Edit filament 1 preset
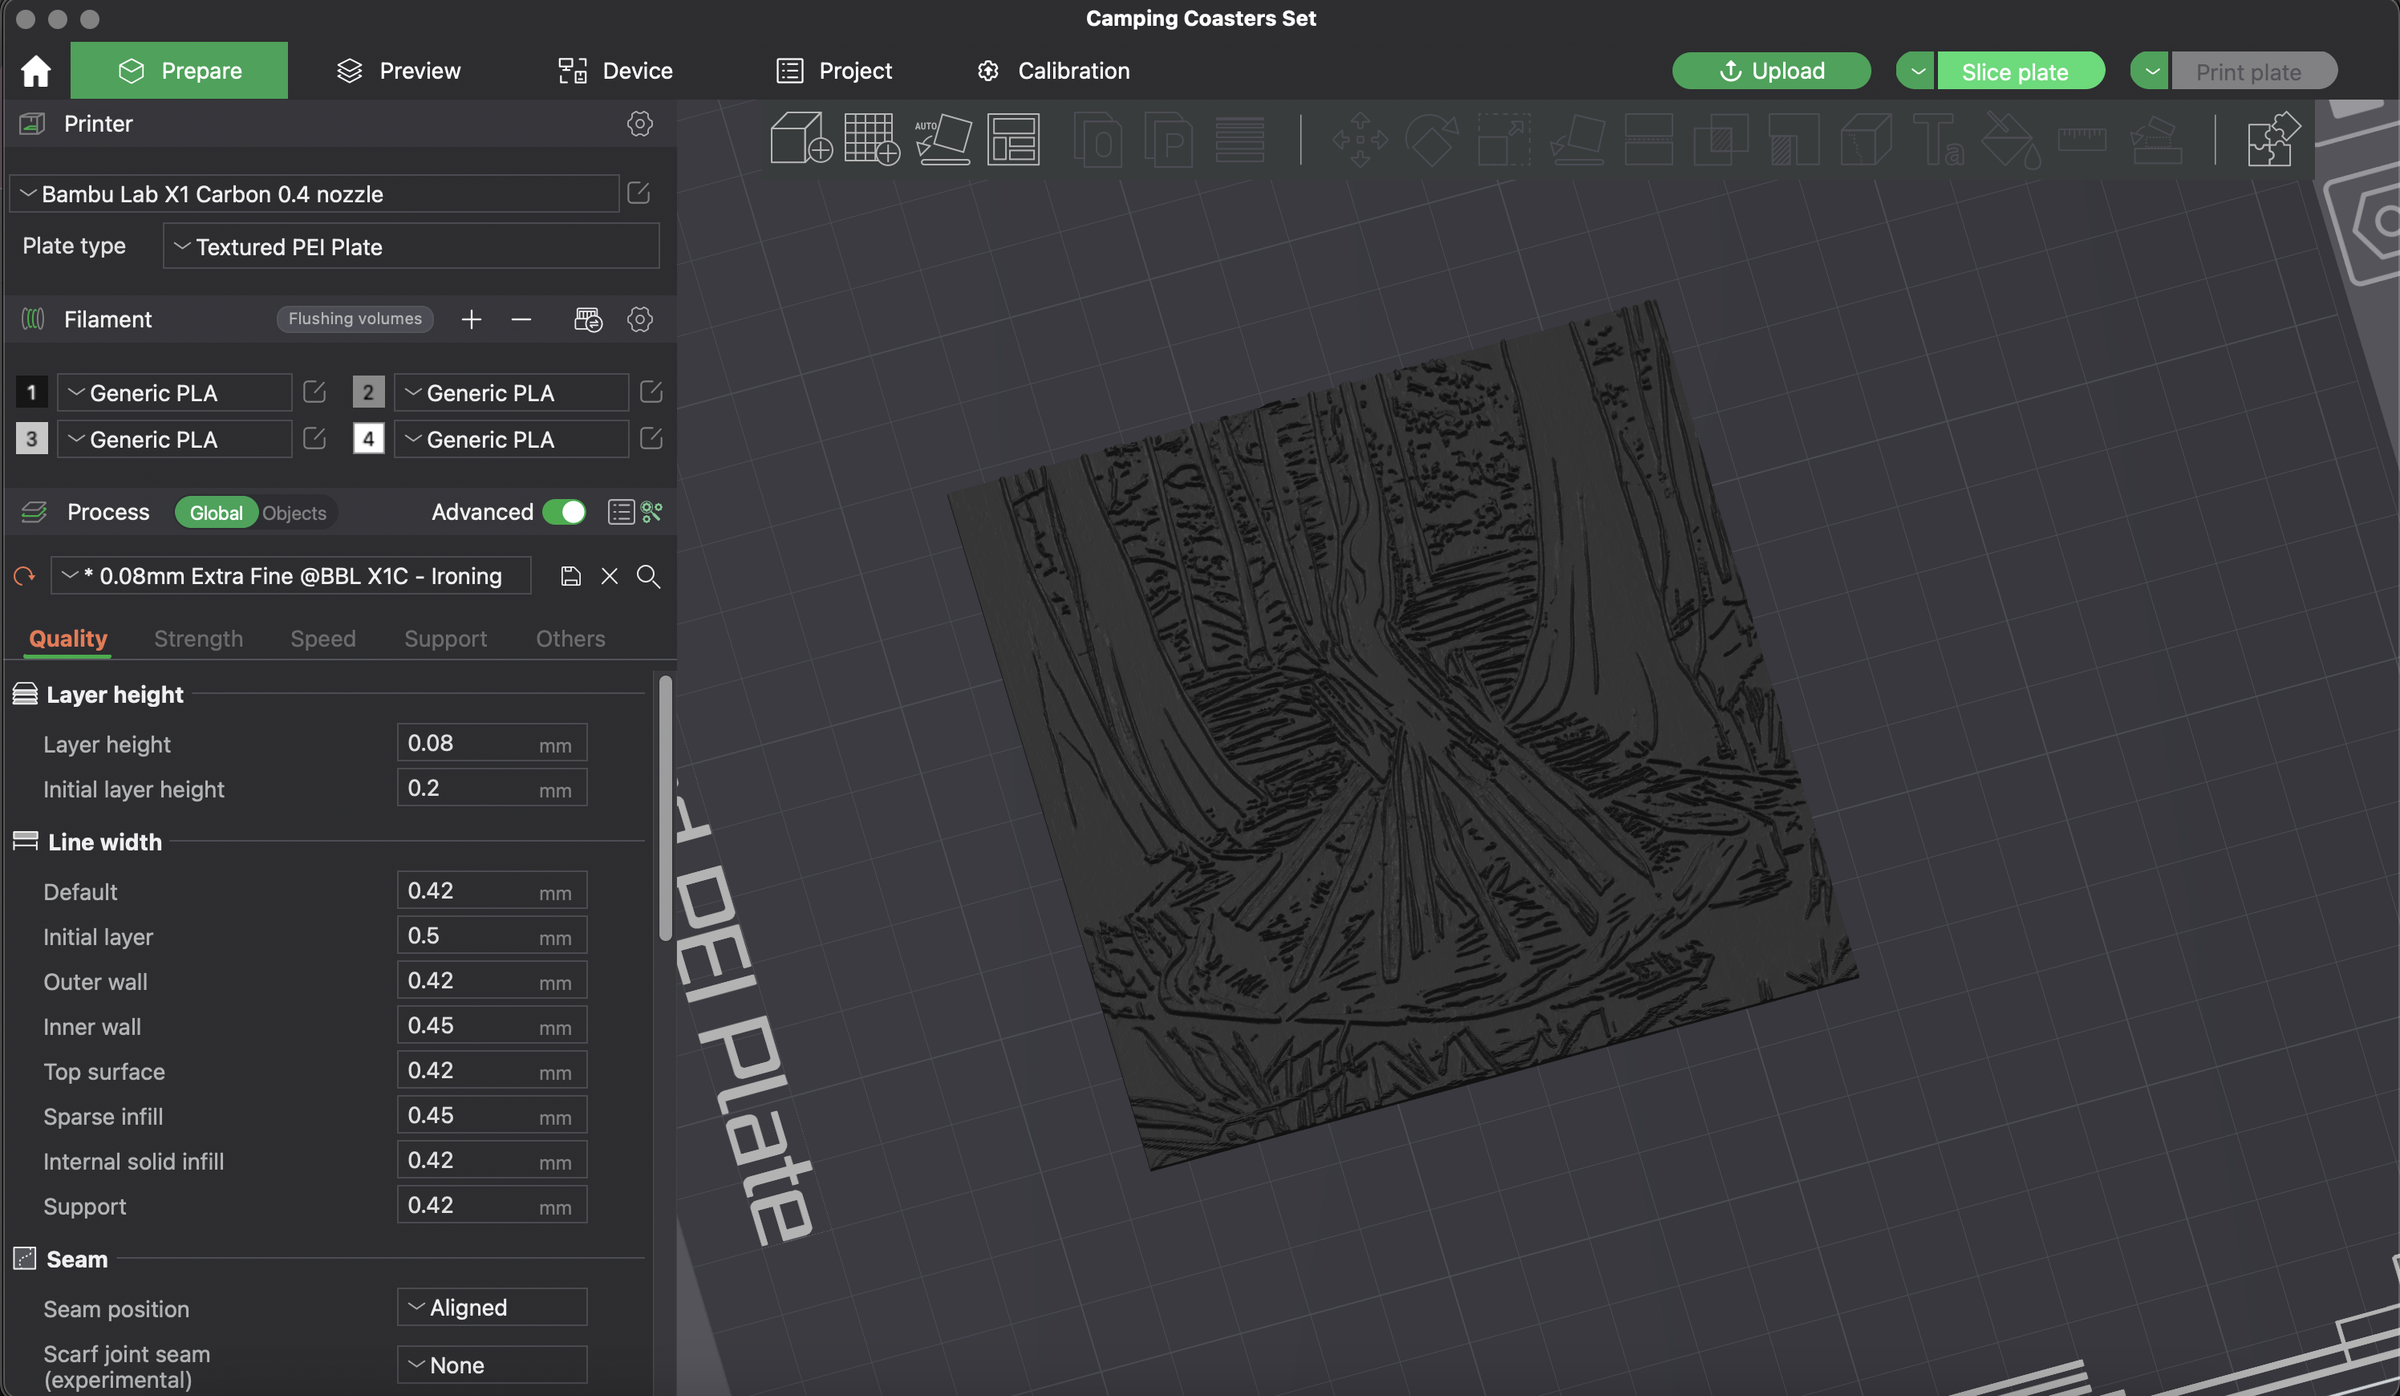2400x1396 pixels. 314,392
